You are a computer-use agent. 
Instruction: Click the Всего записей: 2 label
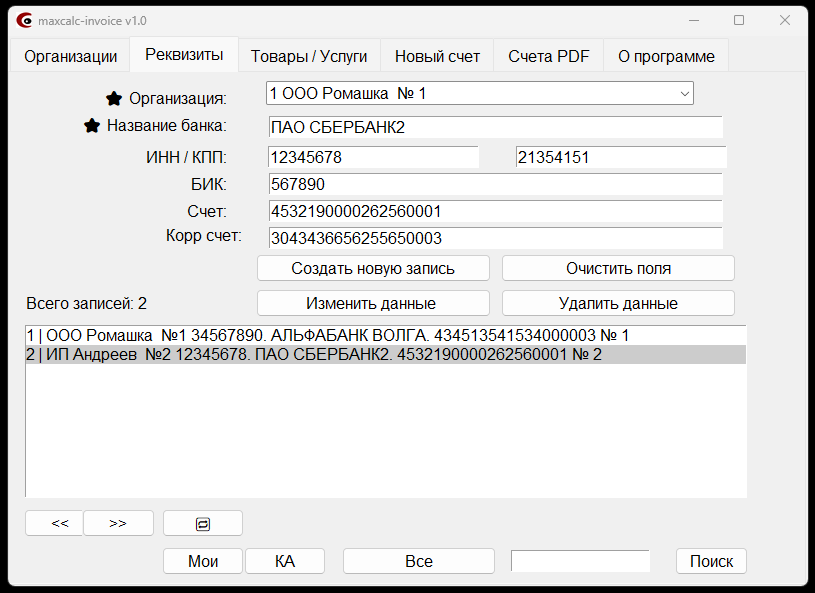pyautogui.click(x=86, y=304)
